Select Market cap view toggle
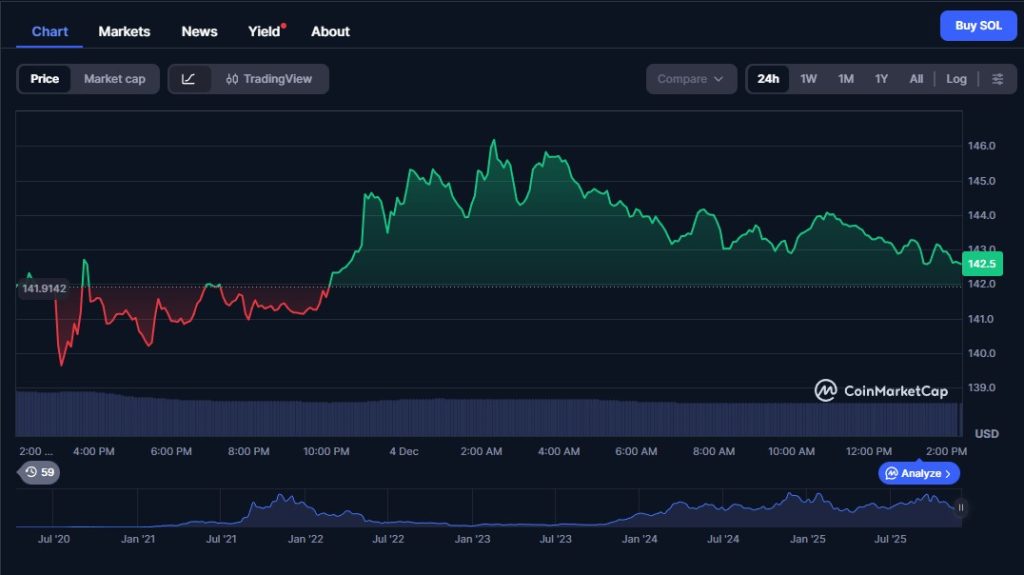Screen dimensions: 1024x575 pyautogui.click(x=114, y=79)
